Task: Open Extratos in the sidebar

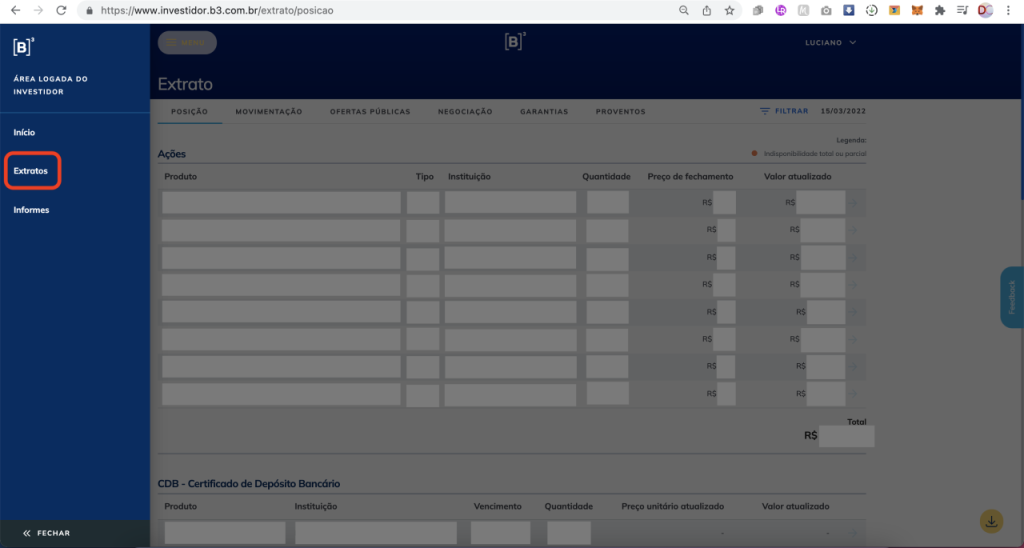Action: [x=31, y=171]
